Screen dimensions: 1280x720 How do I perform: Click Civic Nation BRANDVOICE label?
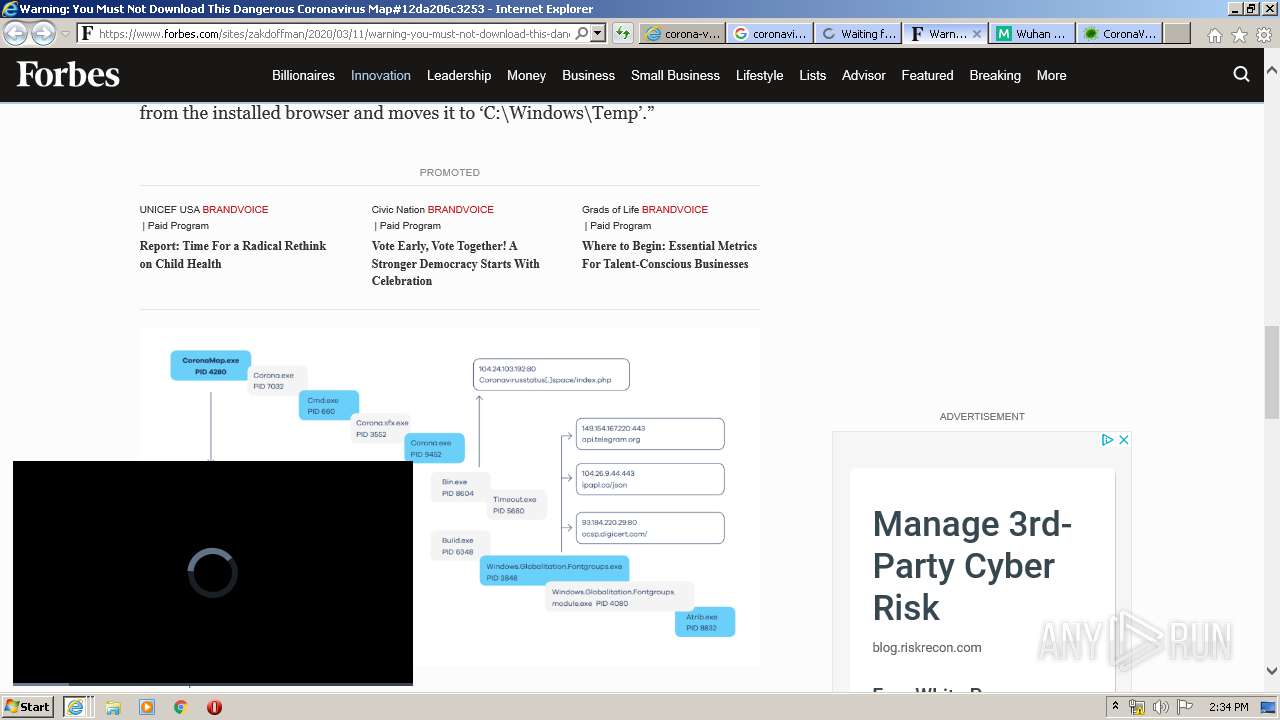click(432, 210)
